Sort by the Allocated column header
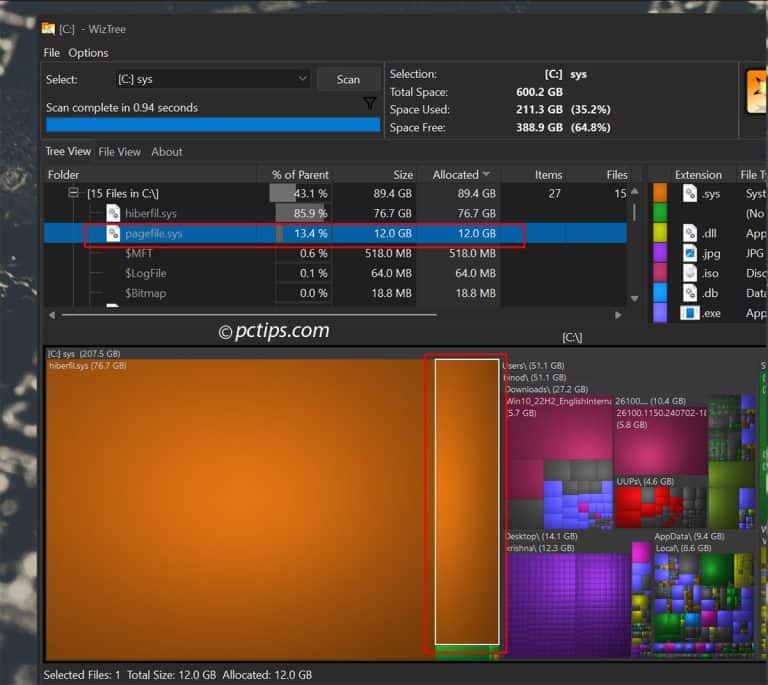Image resolution: width=768 pixels, height=685 pixels. [x=460, y=175]
